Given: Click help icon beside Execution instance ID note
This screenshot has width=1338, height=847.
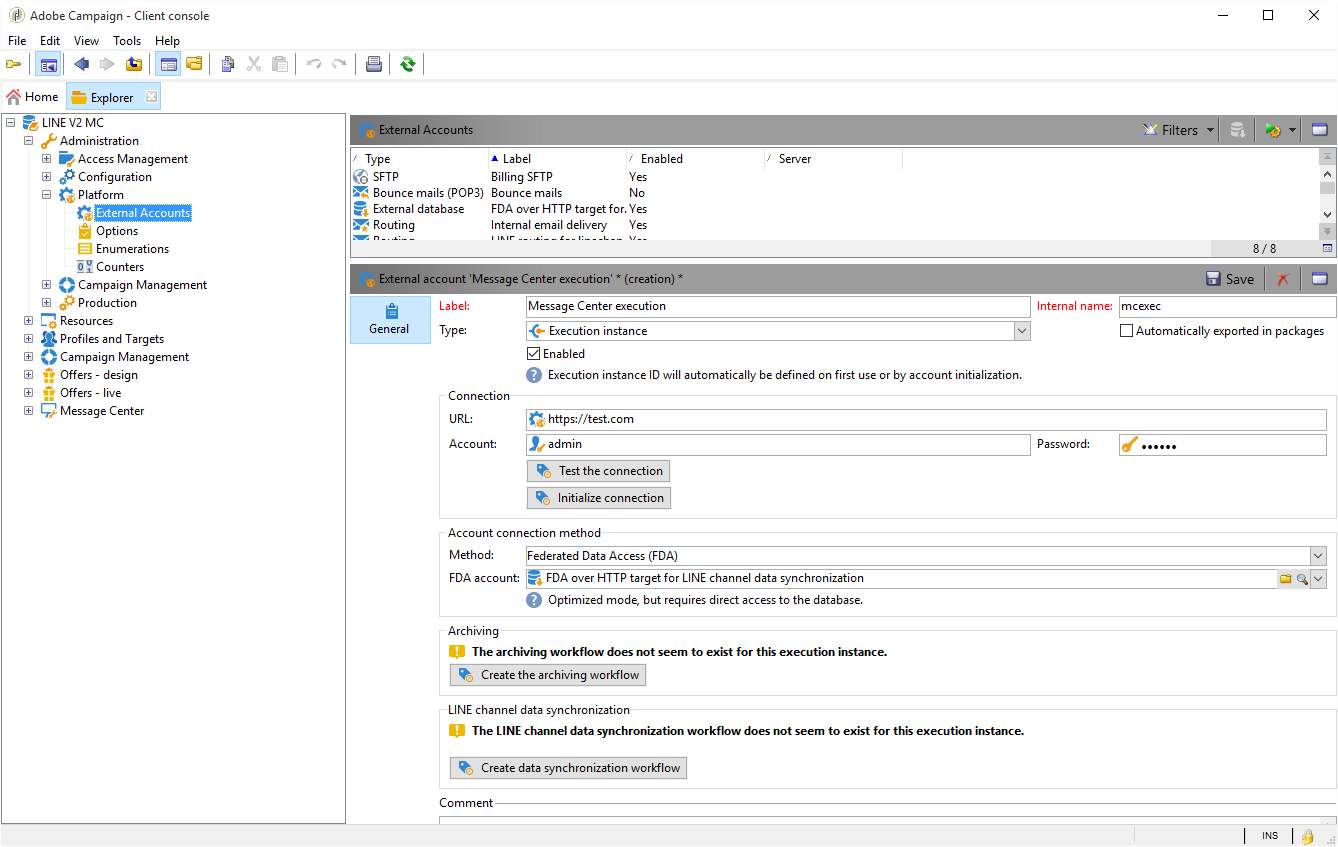Looking at the screenshot, I should pos(535,375).
